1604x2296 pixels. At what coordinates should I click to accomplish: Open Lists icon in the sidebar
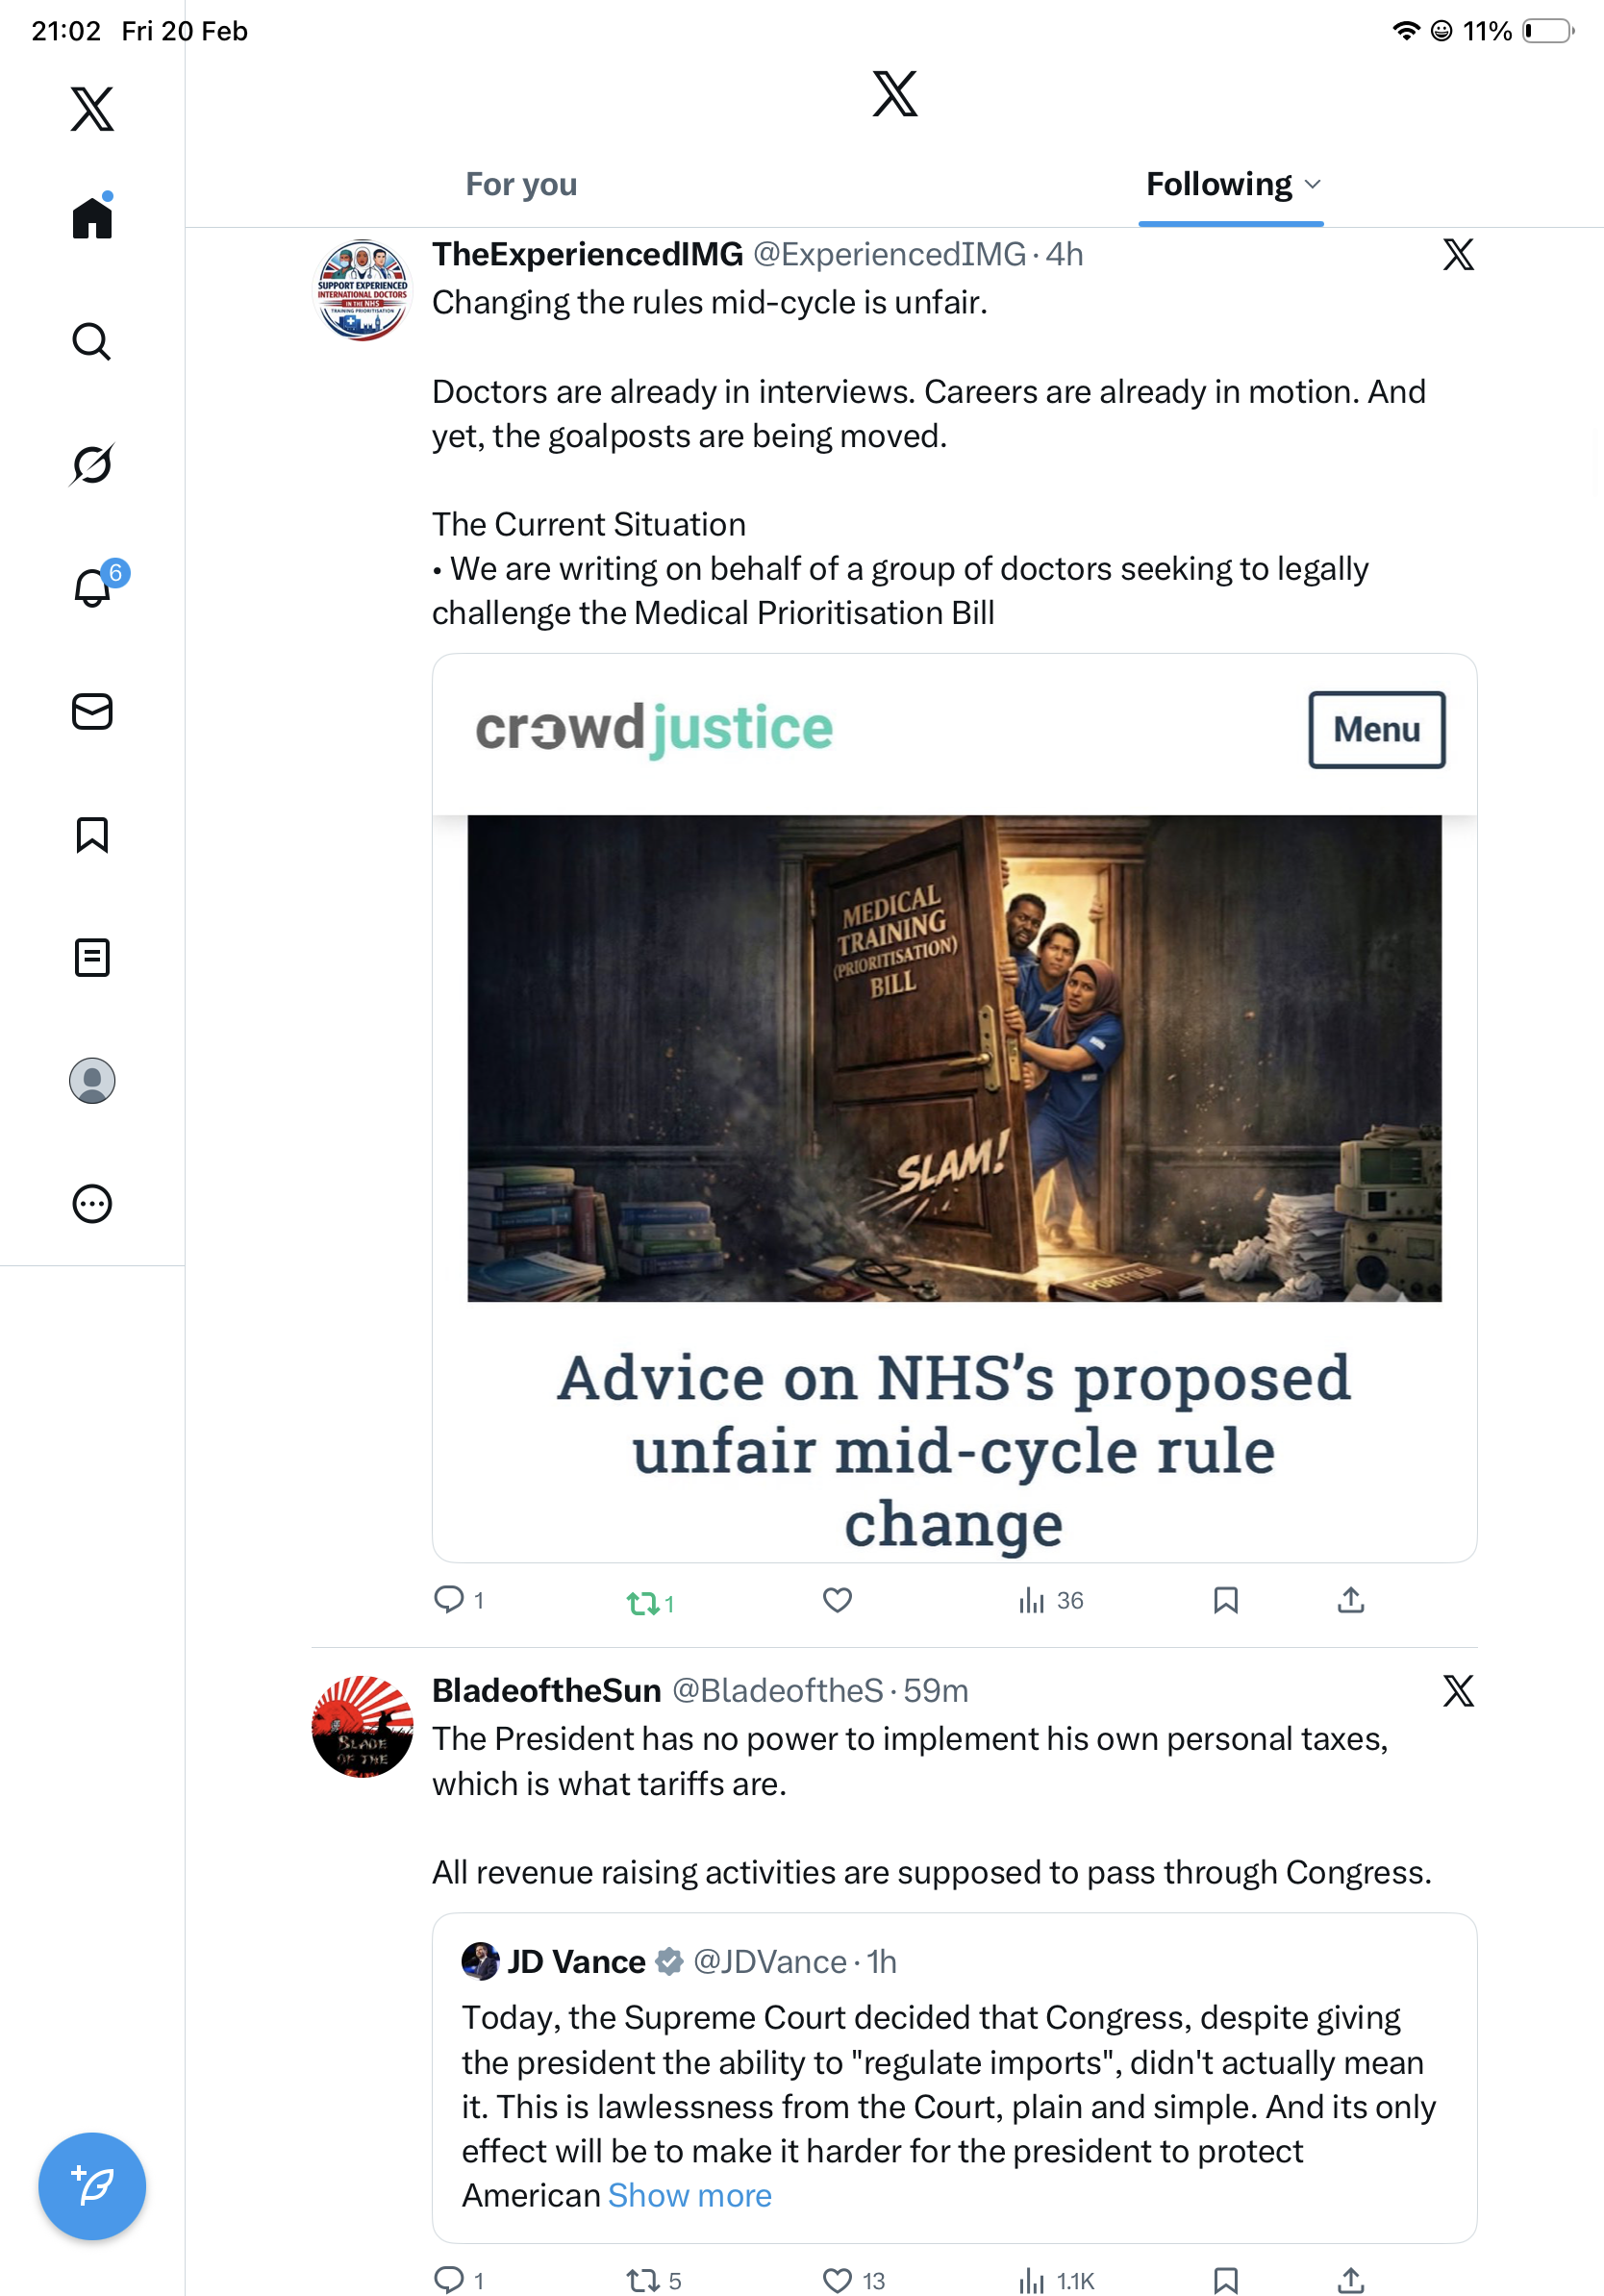(92, 957)
